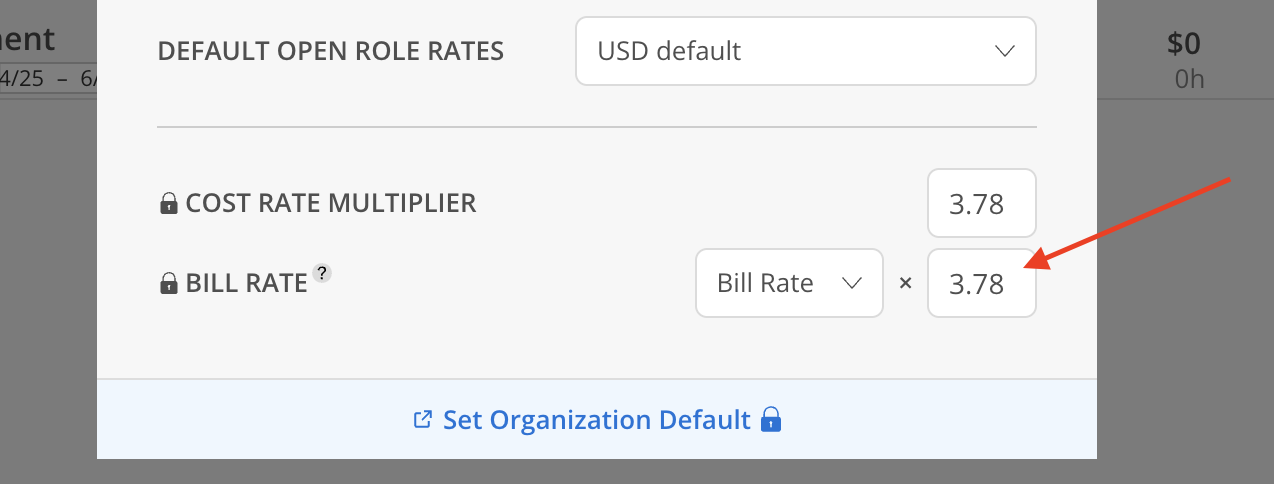Click the Bill Rate label text
Screen dimensions: 1274x484
point(246,283)
